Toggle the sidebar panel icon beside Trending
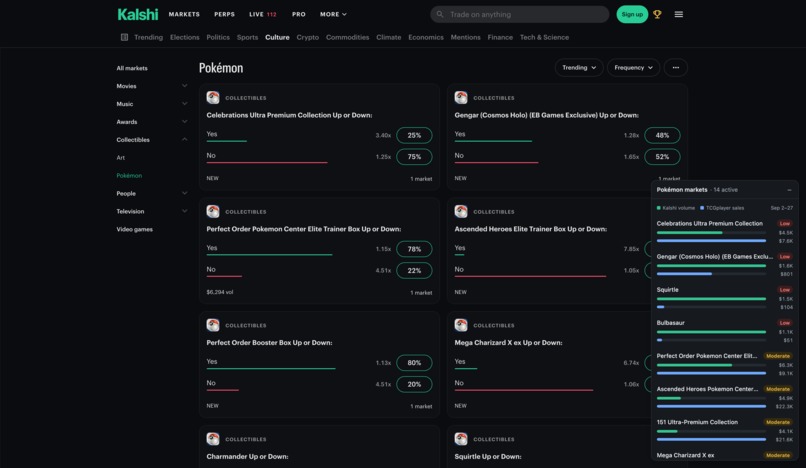 (124, 37)
